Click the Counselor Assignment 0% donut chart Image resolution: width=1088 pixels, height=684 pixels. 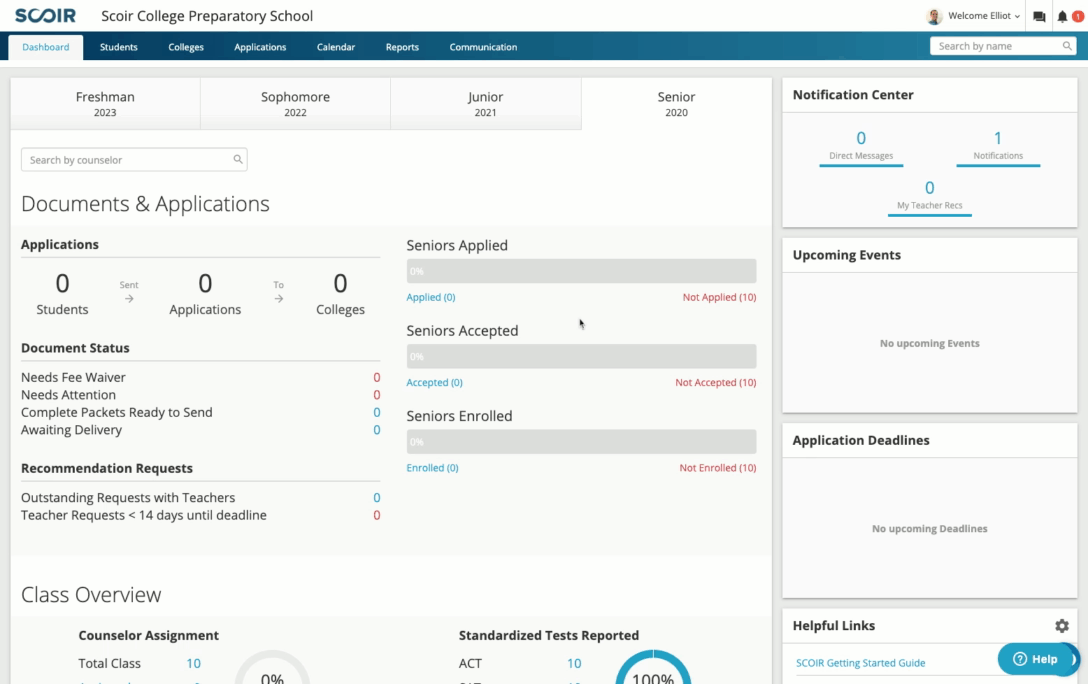click(272, 667)
